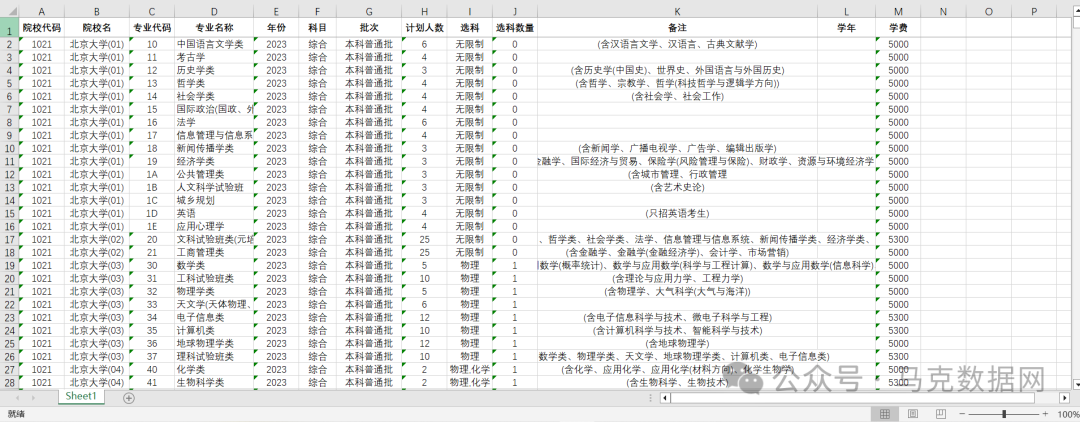Select the 中国语言文学类 cell

pos(214,44)
